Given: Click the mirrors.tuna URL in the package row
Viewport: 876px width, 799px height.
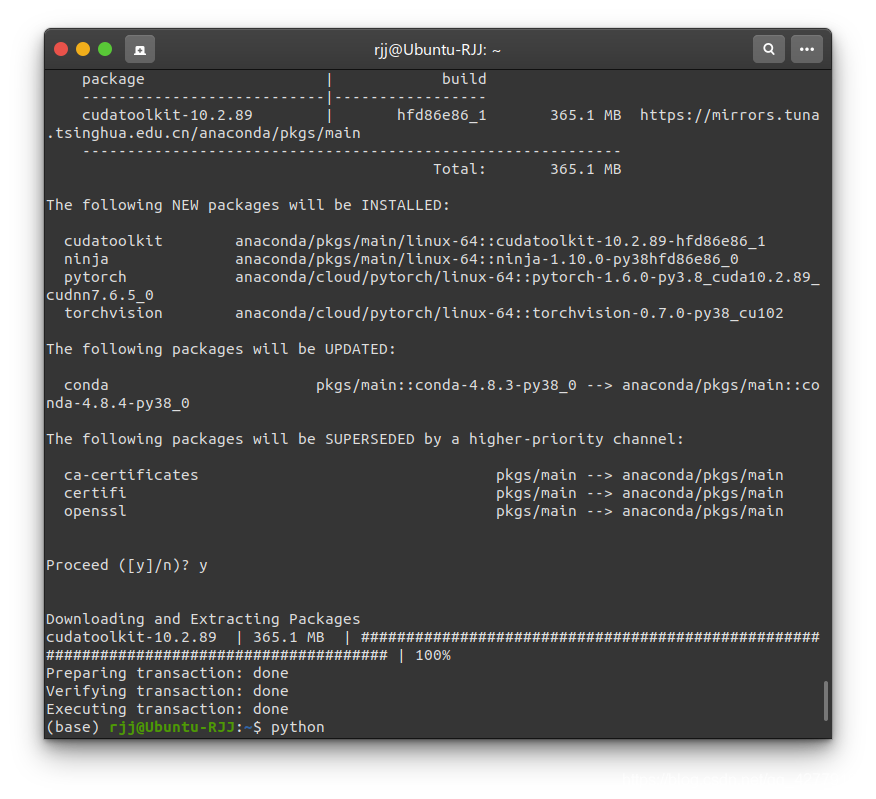Looking at the screenshot, I should (729, 115).
